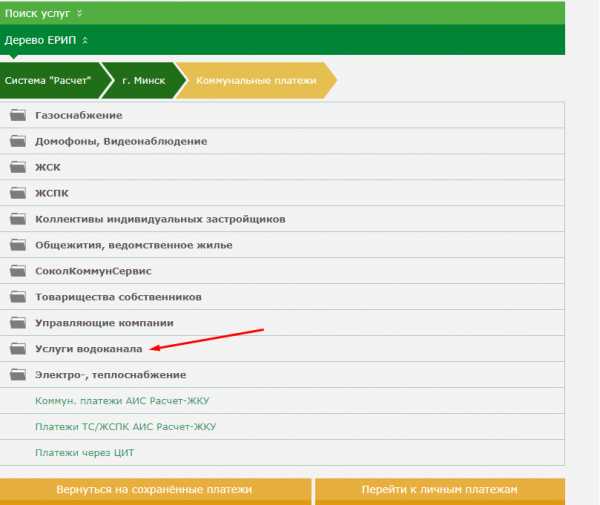Go to Система "Расчет" breadcrumb
Viewport: 600px width, 505px height.
tap(48, 80)
